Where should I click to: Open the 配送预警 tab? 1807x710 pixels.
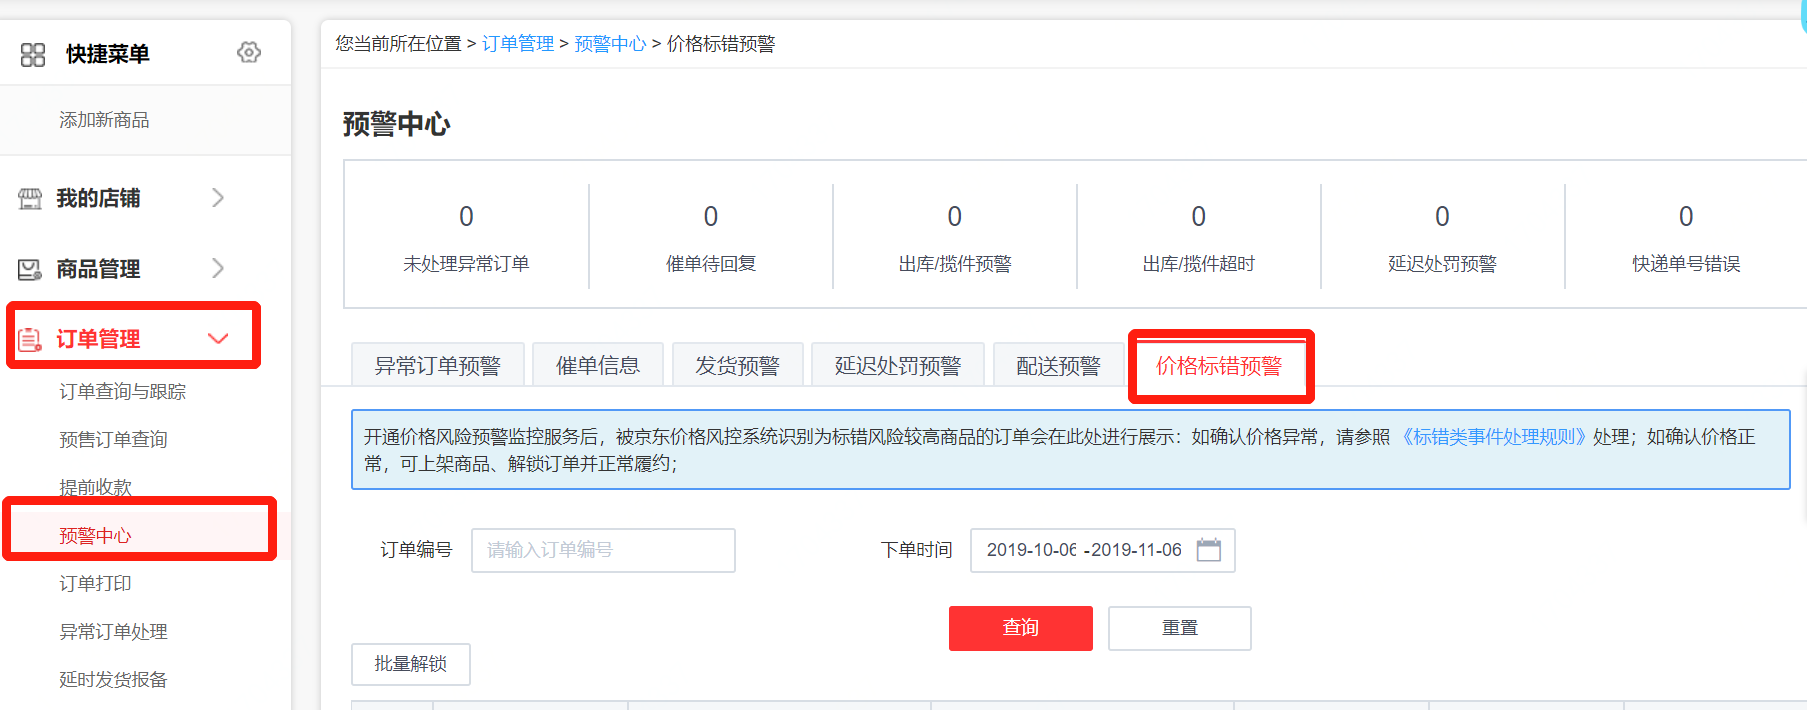[1058, 366]
